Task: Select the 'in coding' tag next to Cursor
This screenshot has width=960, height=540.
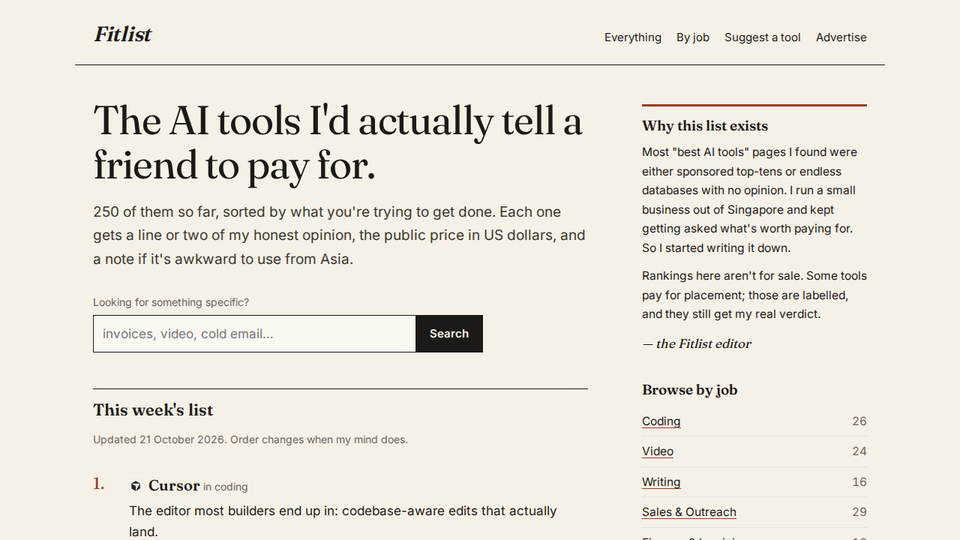Action: point(225,487)
